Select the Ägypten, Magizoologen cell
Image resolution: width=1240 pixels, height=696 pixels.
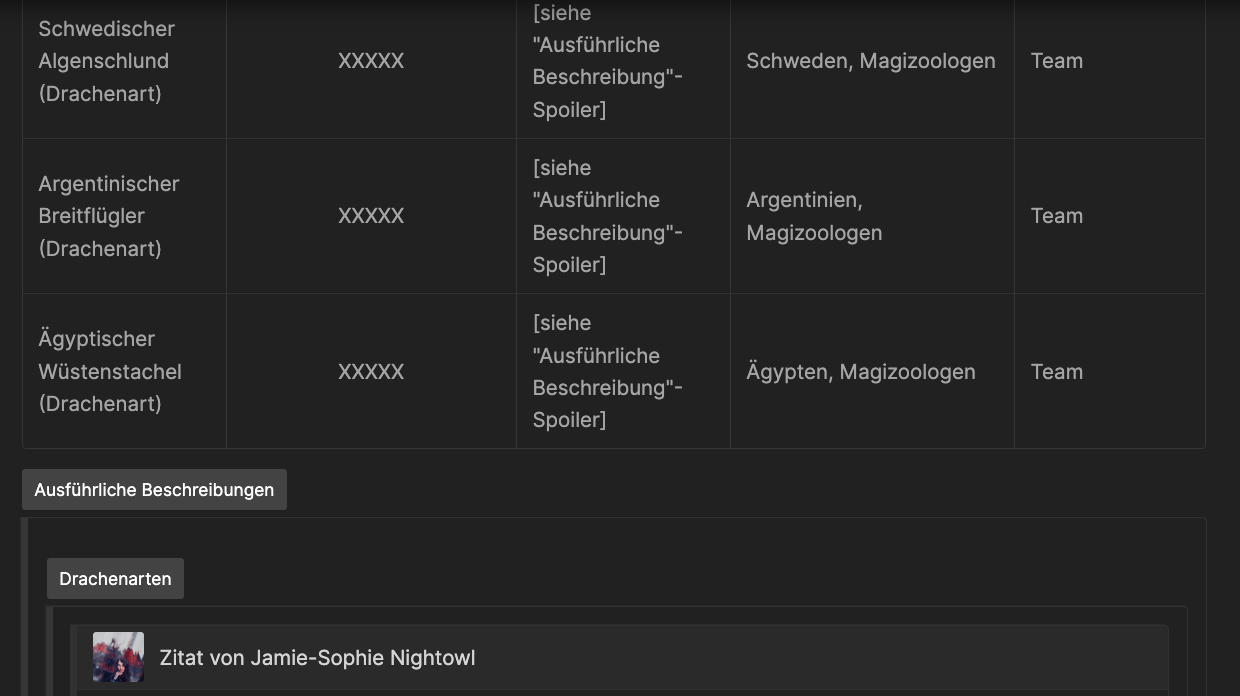[860, 372]
